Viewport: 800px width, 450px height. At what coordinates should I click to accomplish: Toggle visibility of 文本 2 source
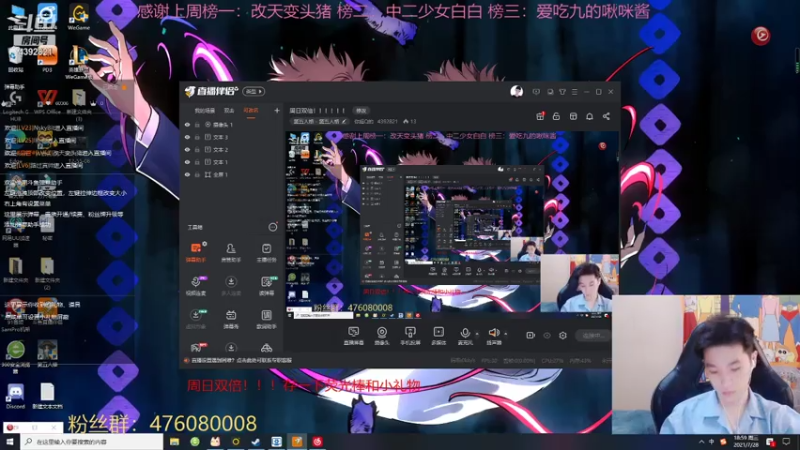(x=187, y=149)
